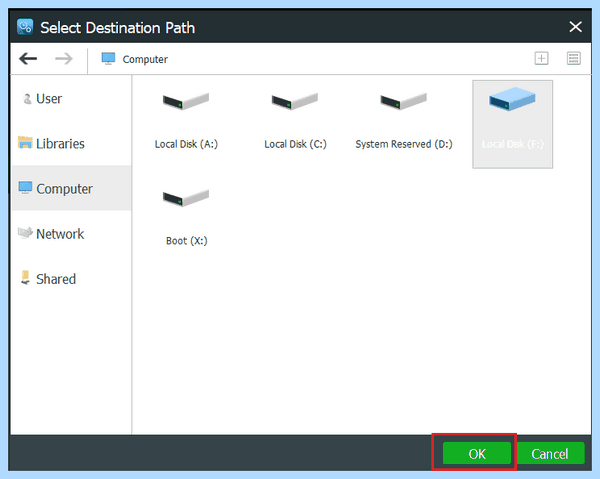Switch to list view icon

[573, 59]
